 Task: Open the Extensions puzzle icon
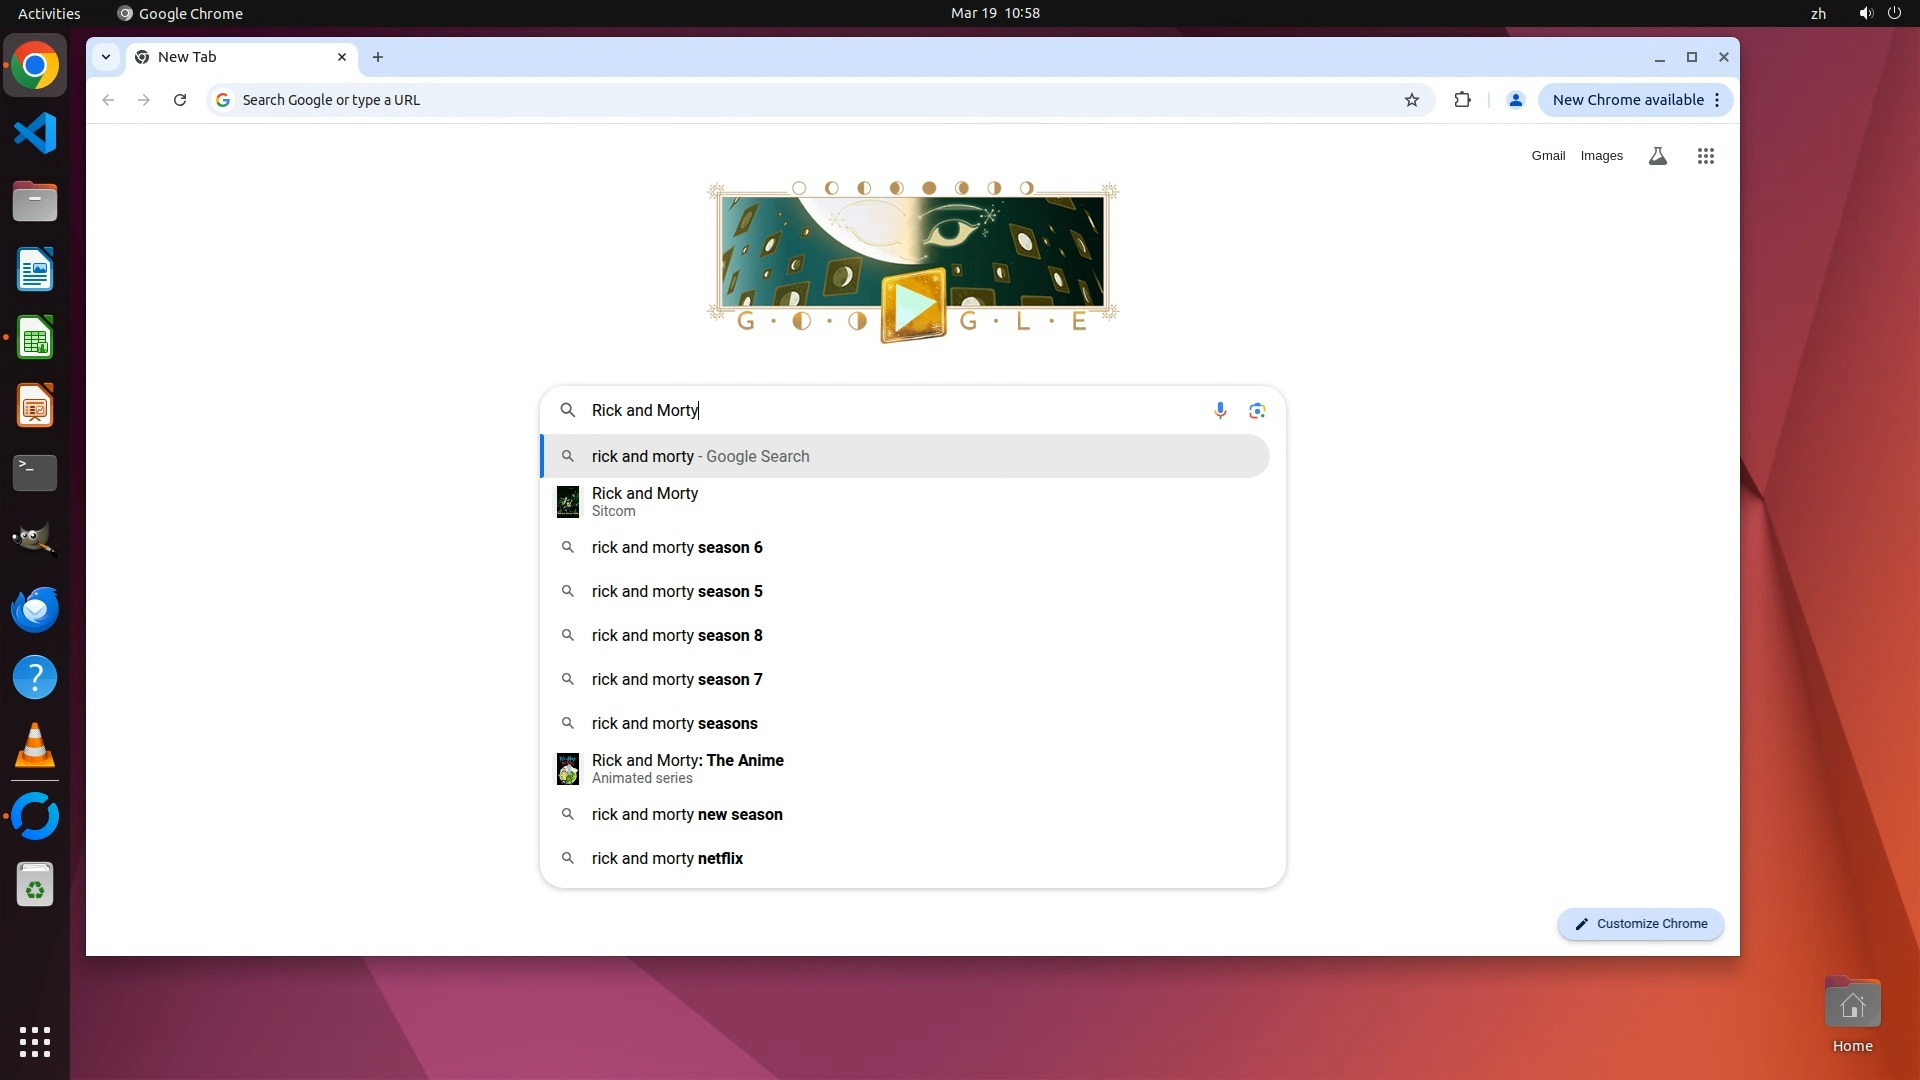point(1462,100)
